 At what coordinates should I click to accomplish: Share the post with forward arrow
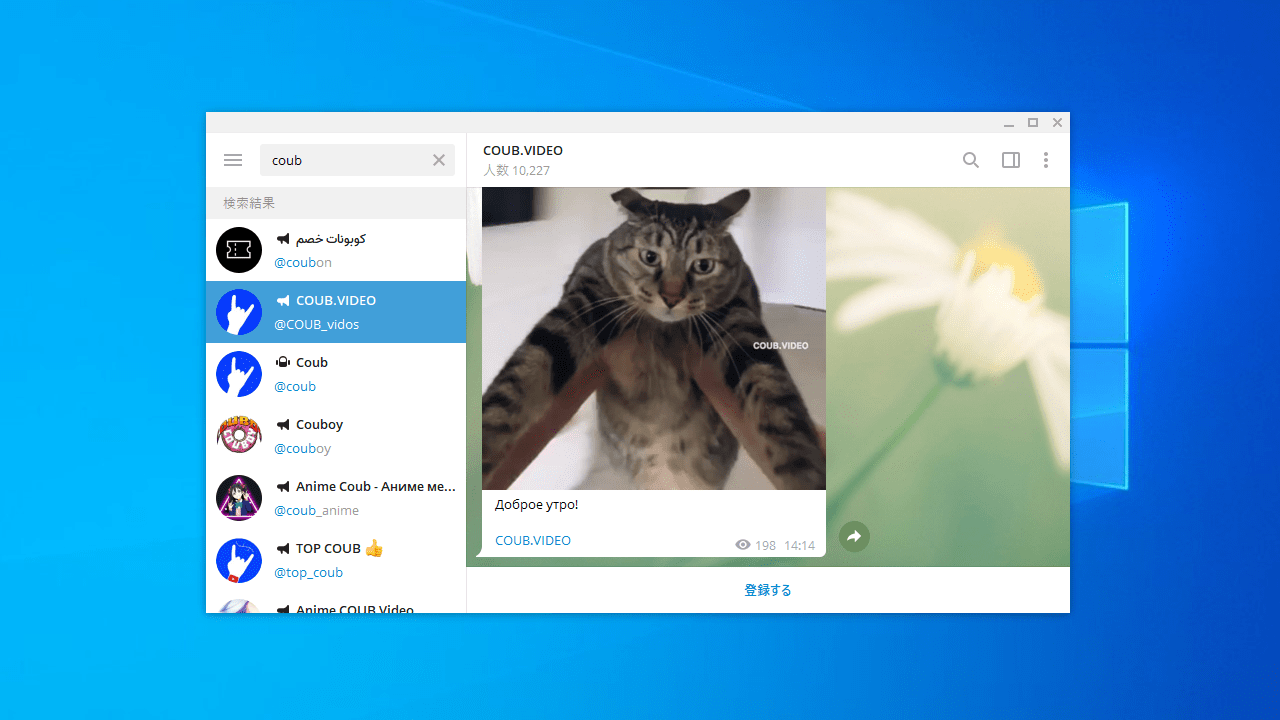coord(854,537)
